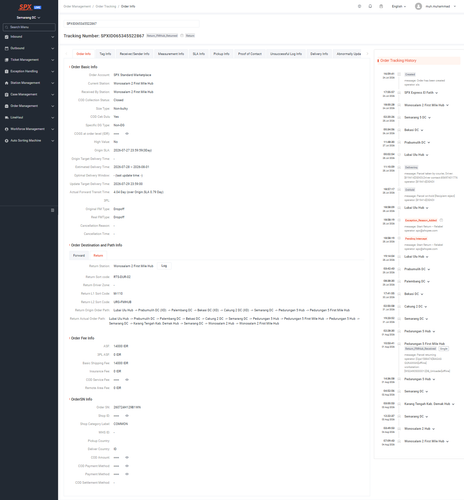Reveal COD Payment Method with the eye icon
The height and width of the screenshot is (500, 464).
127,466
